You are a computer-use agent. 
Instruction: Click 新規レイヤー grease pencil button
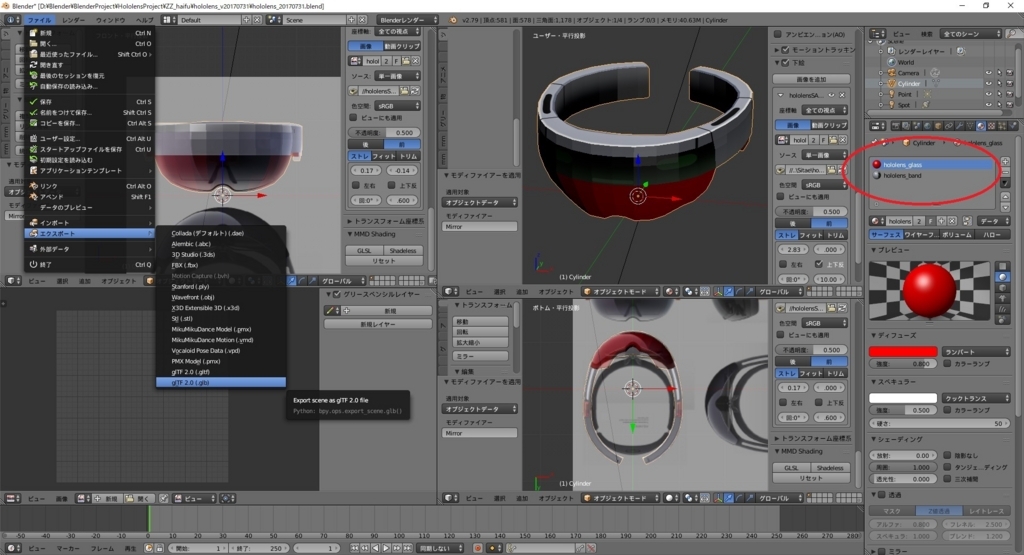tap(378, 324)
